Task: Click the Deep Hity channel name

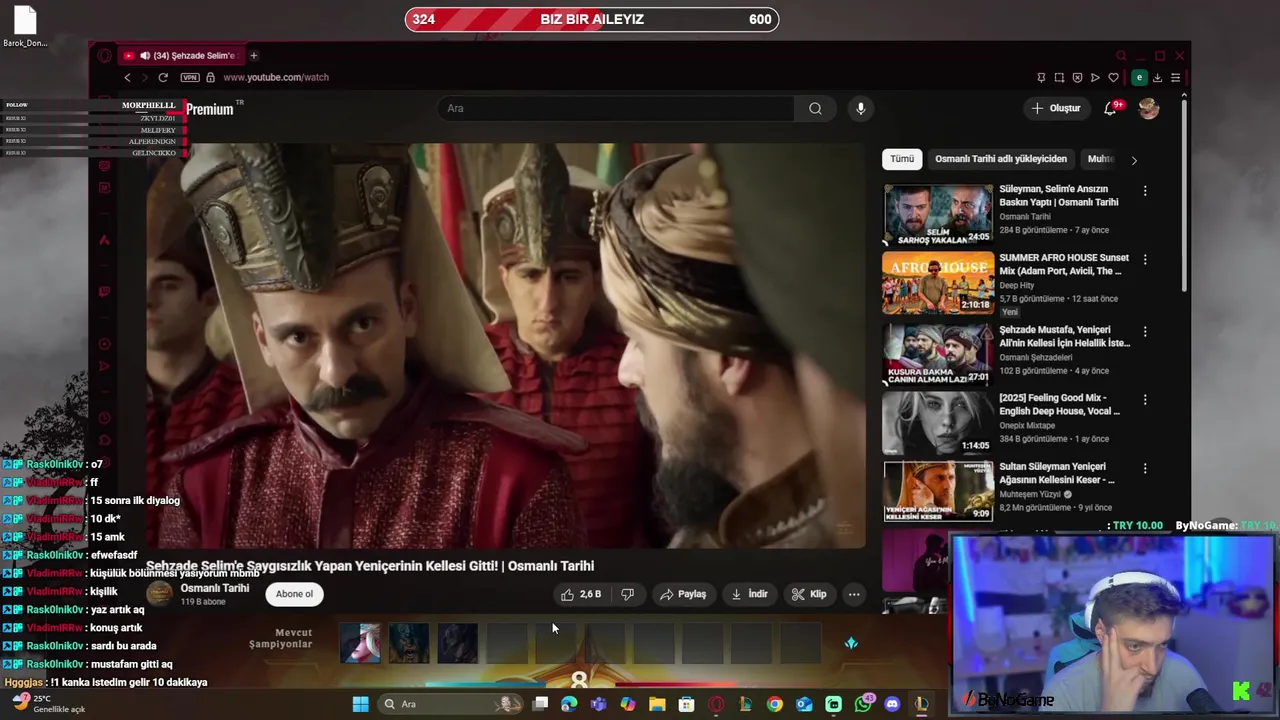Action: coord(1017,285)
